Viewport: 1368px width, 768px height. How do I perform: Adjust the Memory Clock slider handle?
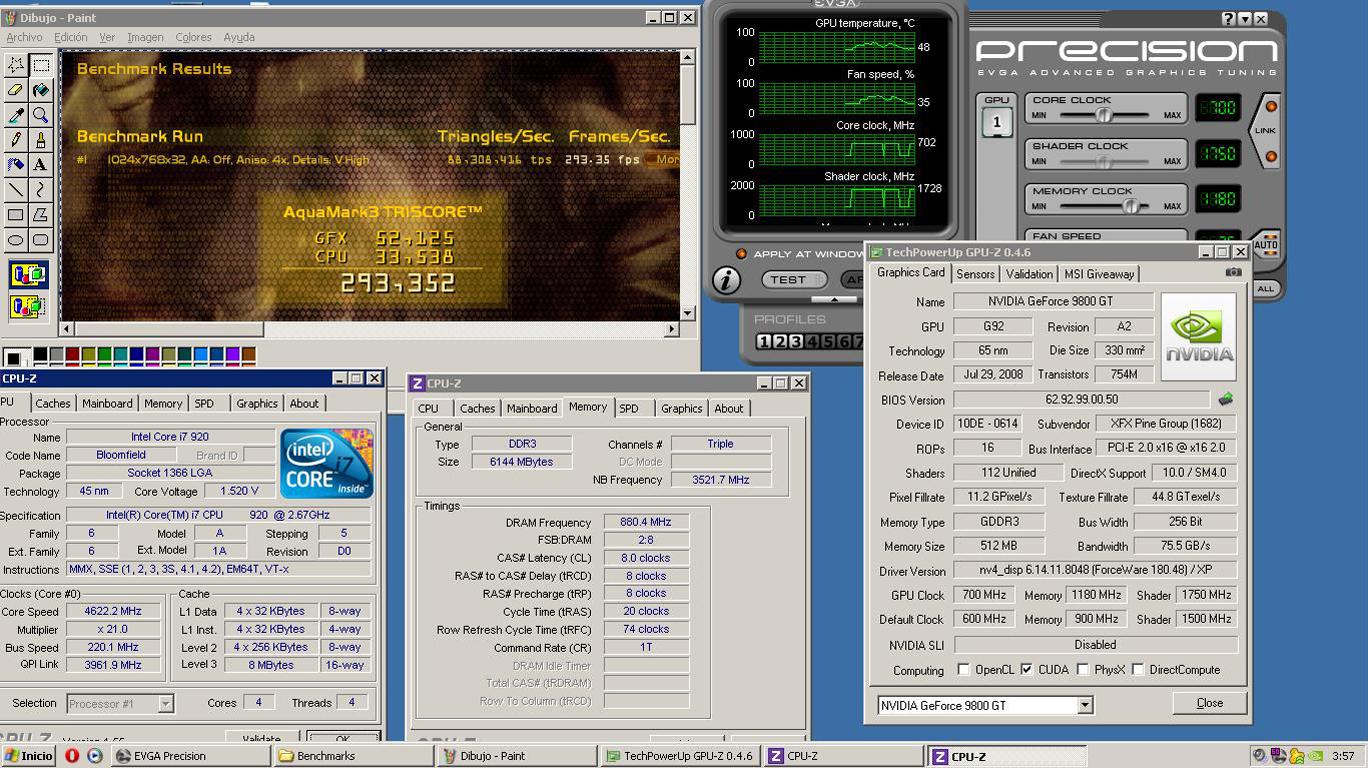1130,206
